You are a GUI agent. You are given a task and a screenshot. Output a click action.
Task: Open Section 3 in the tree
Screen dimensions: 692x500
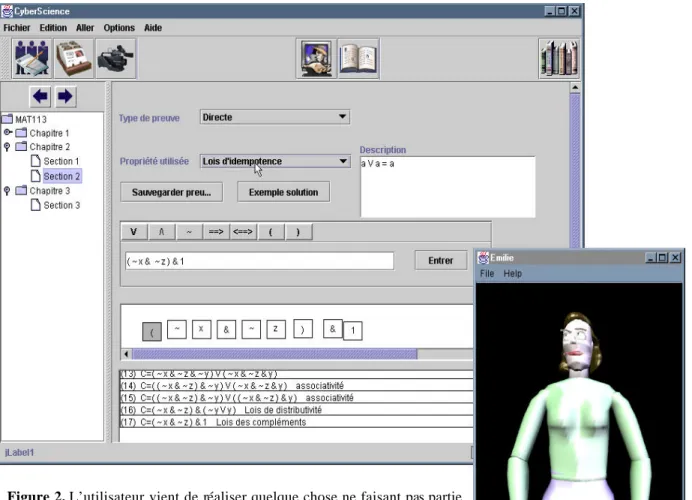pos(56,205)
